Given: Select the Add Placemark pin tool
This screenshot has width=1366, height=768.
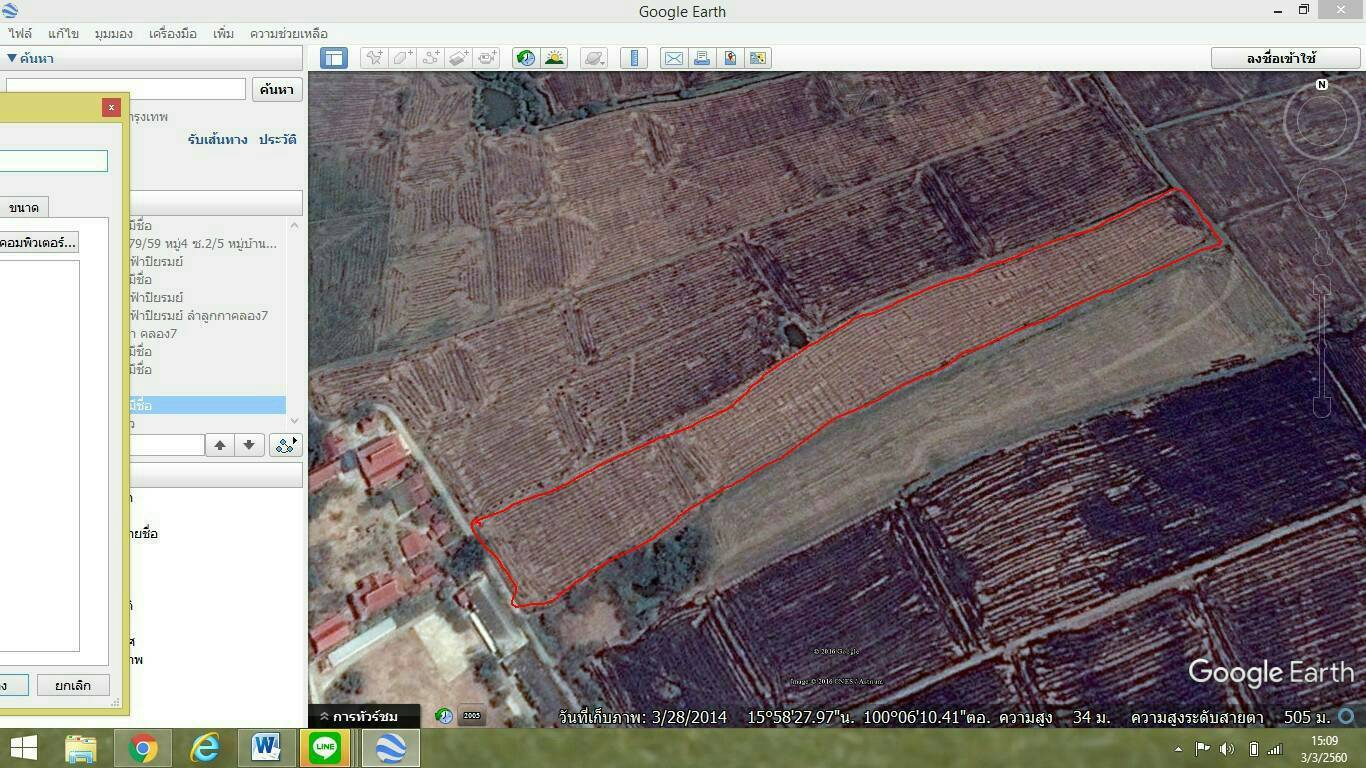Looking at the screenshot, I should pos(374,58).
